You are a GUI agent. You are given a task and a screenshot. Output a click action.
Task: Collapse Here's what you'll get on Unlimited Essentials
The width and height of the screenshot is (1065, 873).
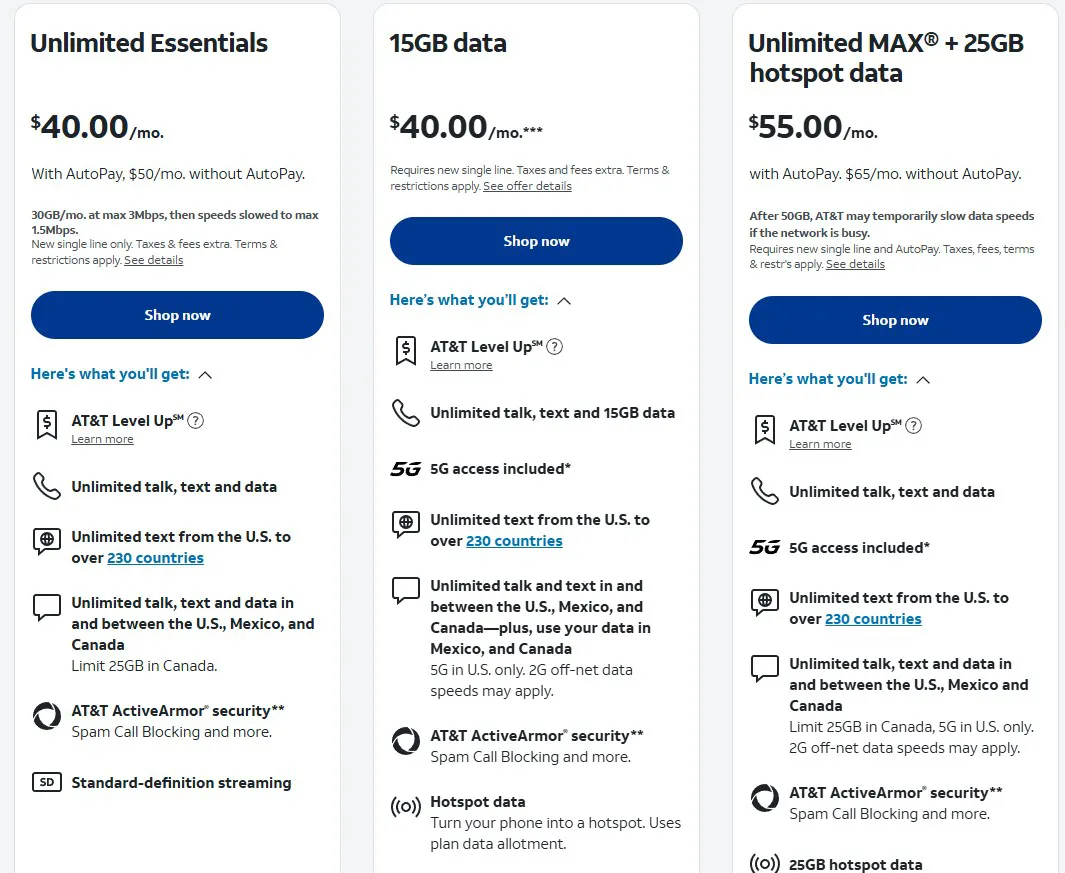click(206, 374)
